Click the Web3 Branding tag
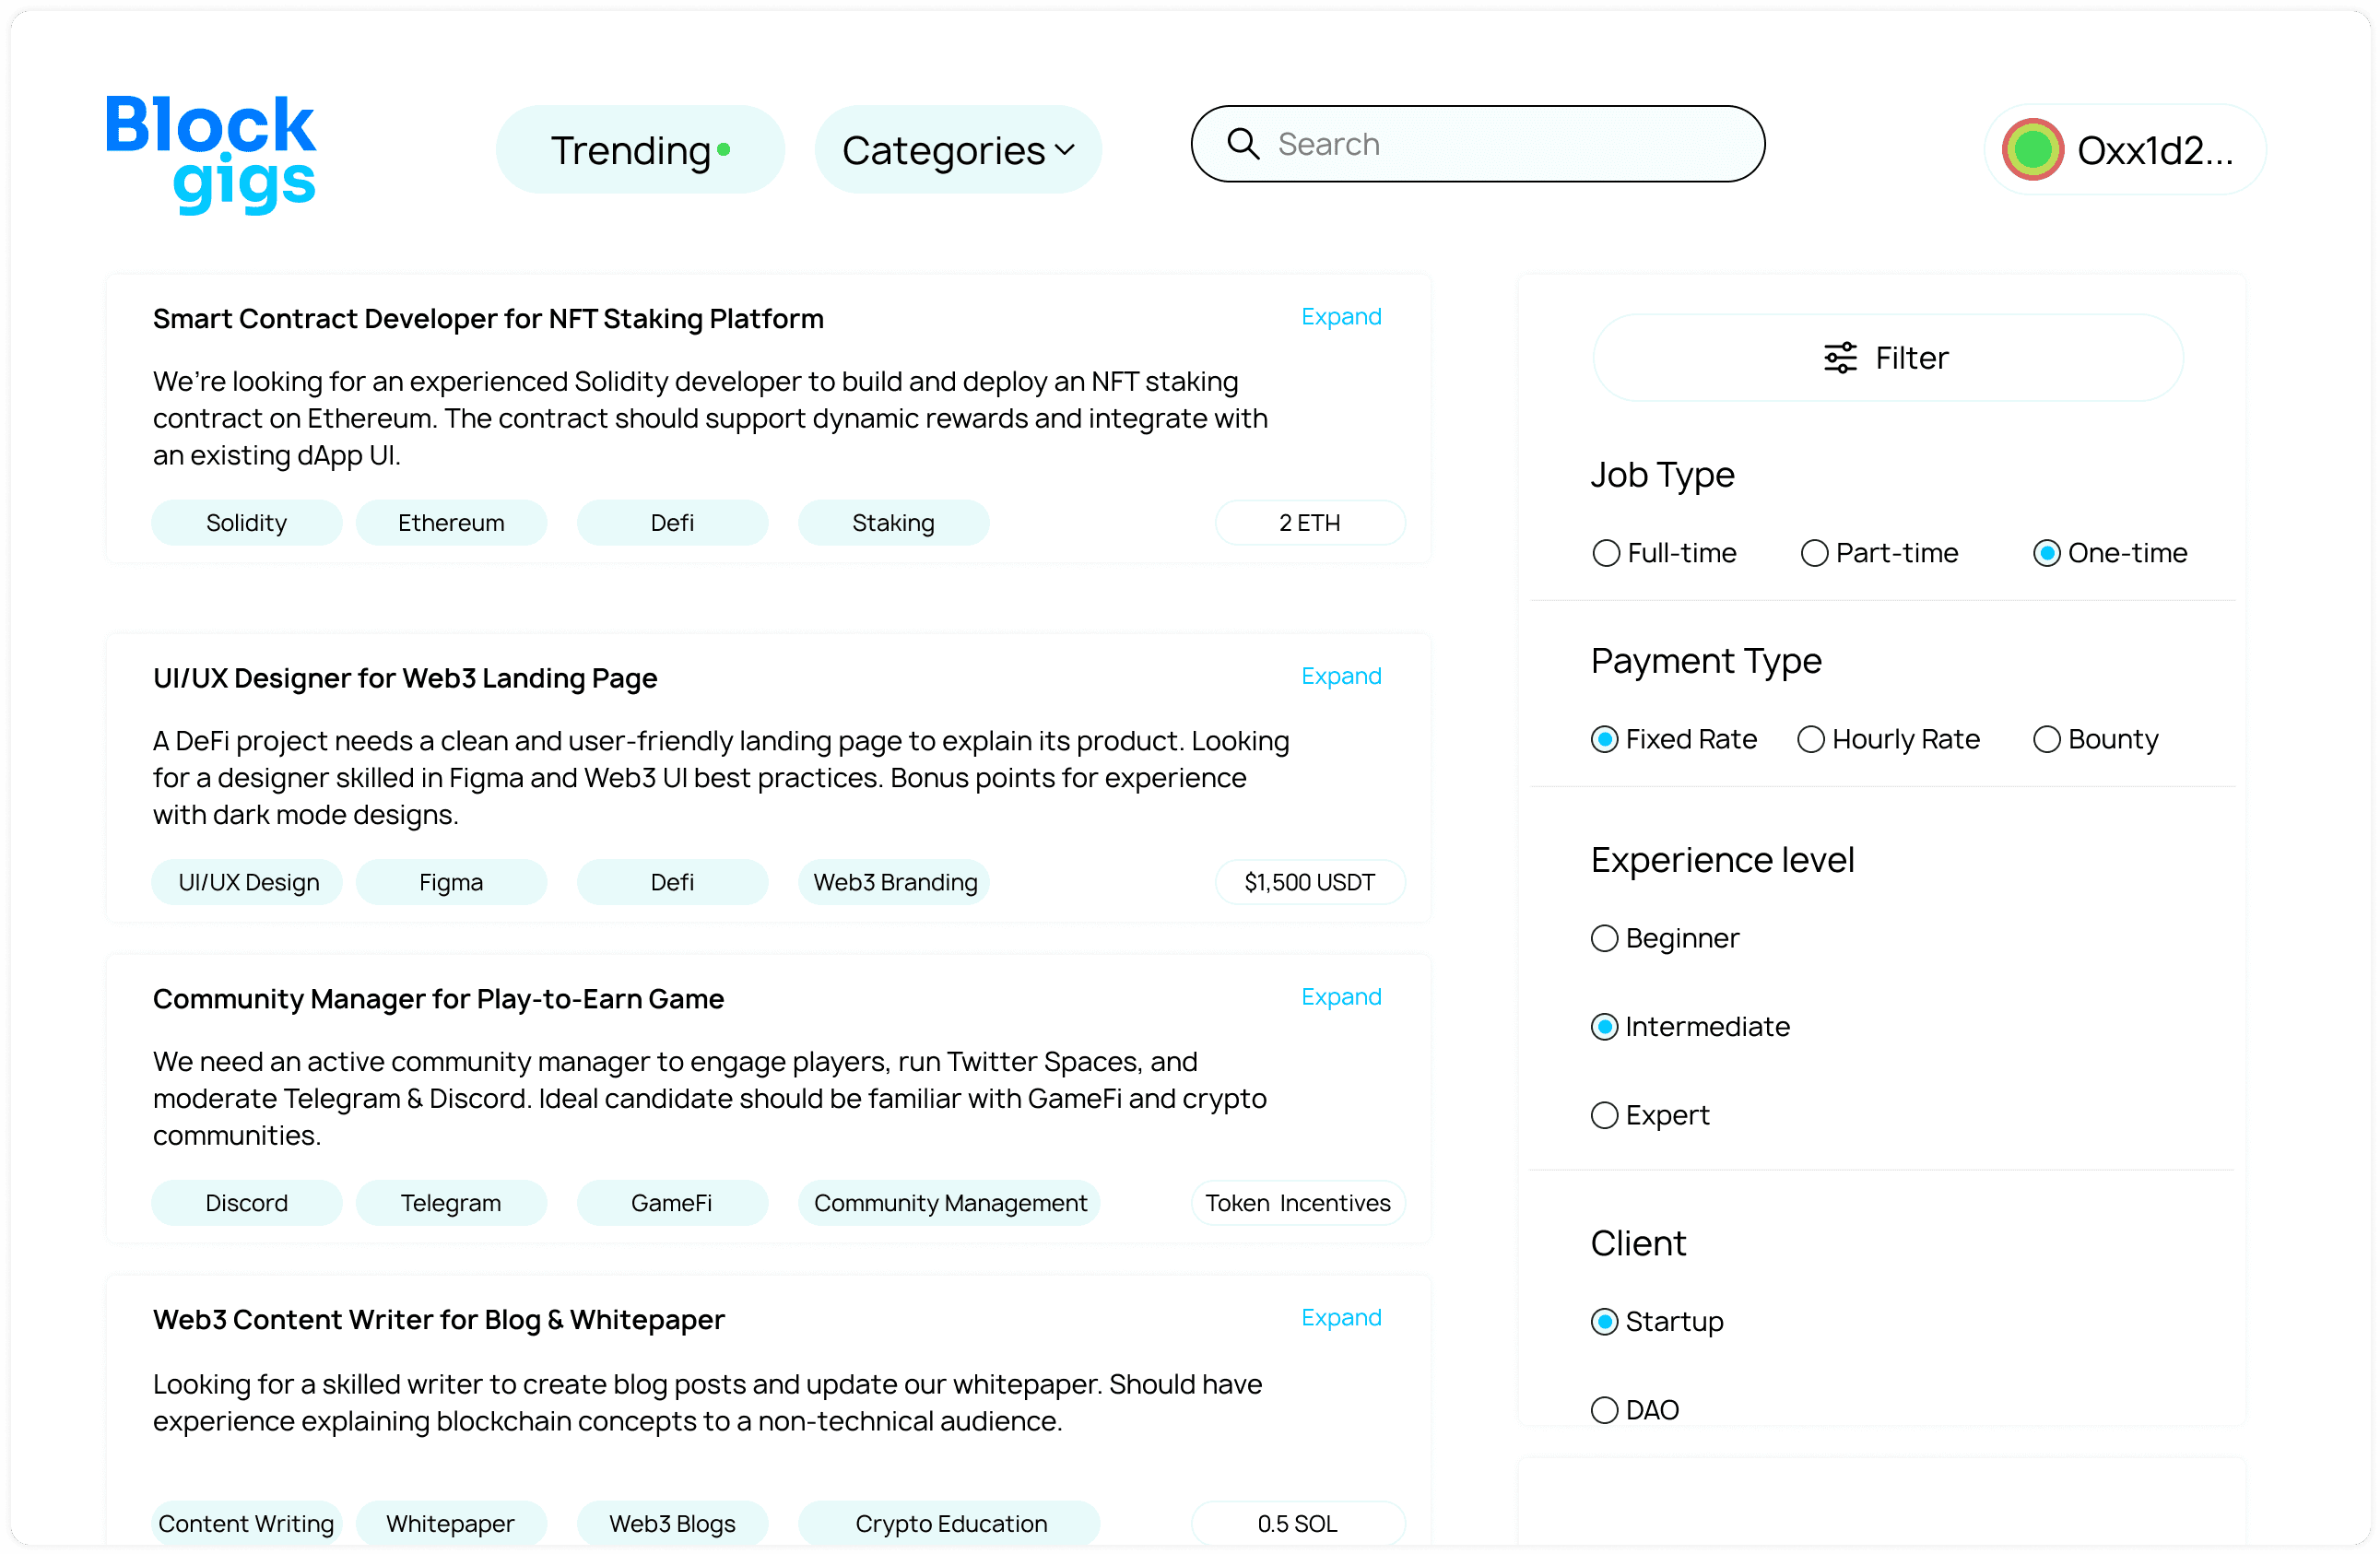Screen dimensions: 2380x1554 tap(895, 882)
